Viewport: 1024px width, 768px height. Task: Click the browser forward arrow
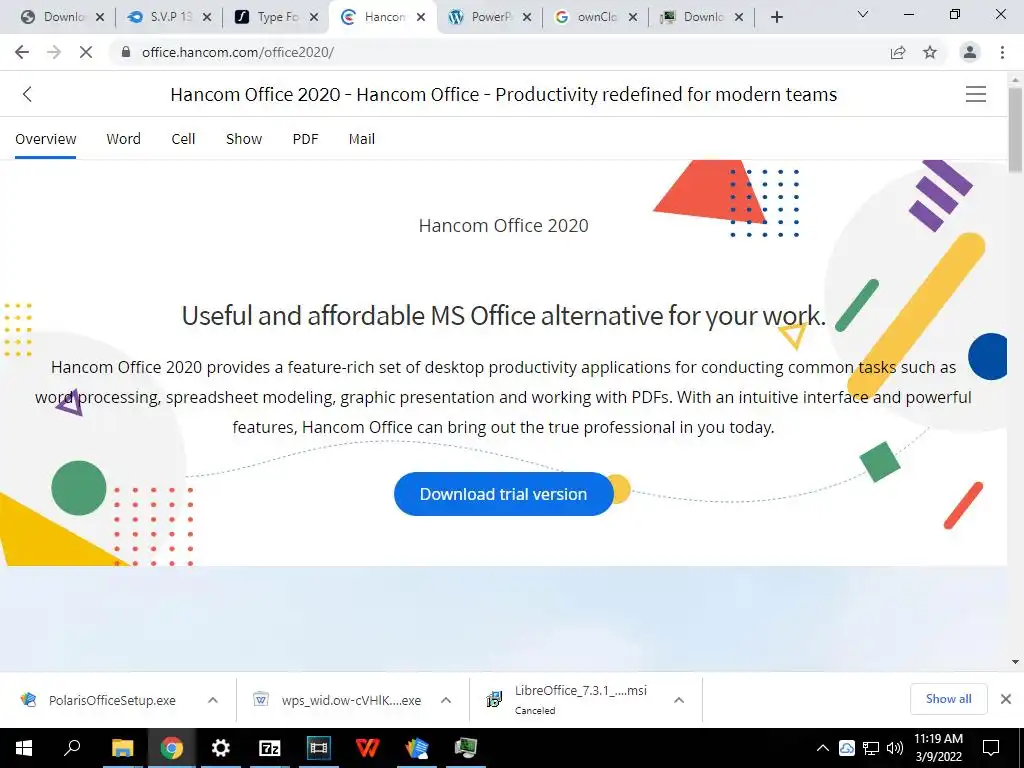click(54, 52)
